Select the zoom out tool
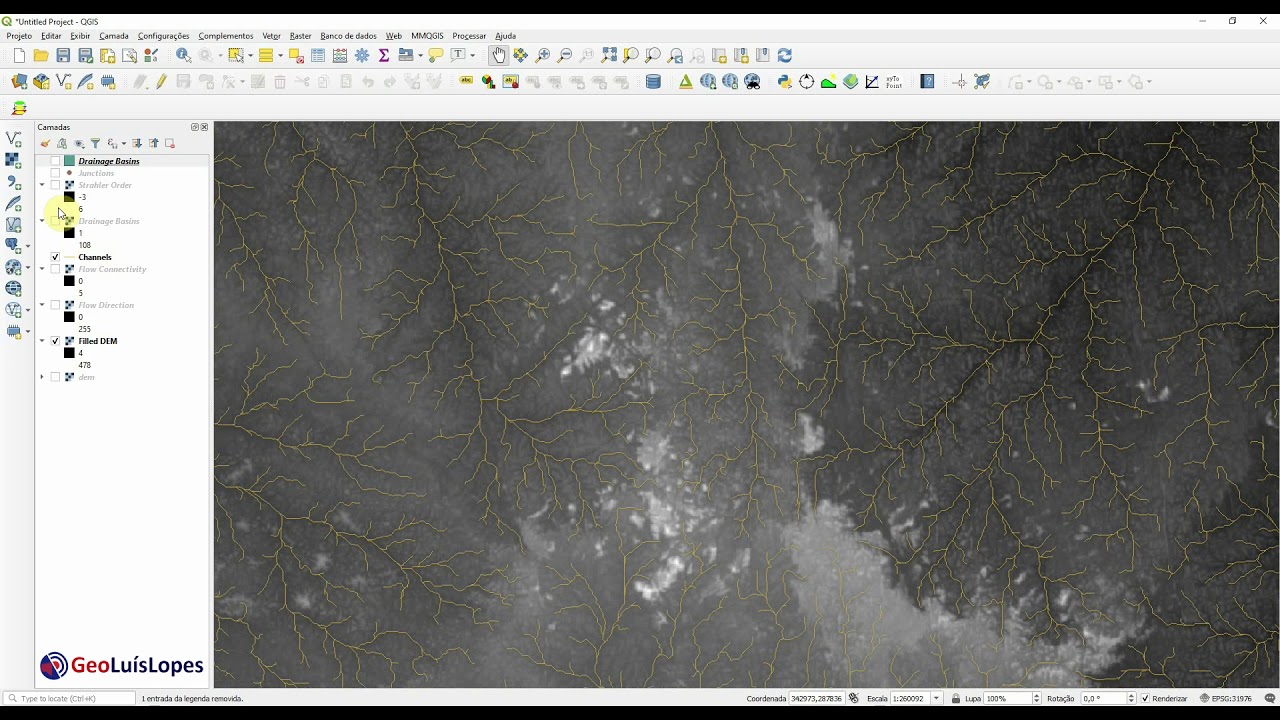The width and height of the screenshot is (1280, 720). 565,56
